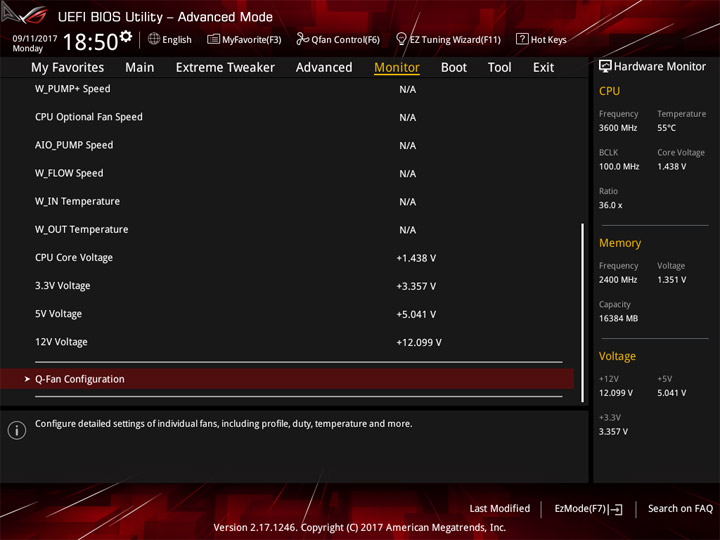Click the Voltage heading in Hardware Monitor
The width and height of the screenshot is (720, 540).
[x=617, y=356]
